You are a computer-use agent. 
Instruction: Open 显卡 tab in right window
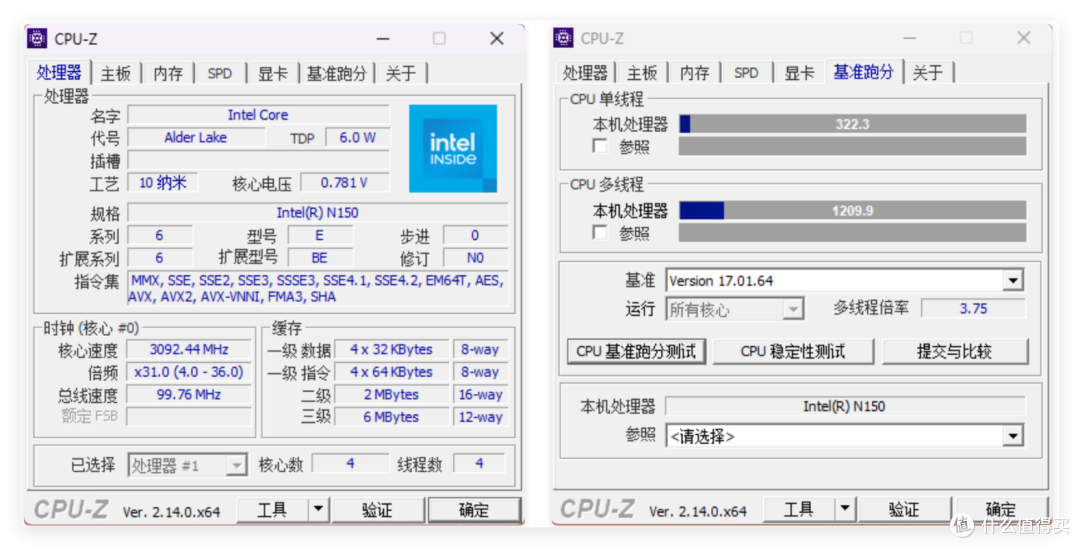click(799, 73)
